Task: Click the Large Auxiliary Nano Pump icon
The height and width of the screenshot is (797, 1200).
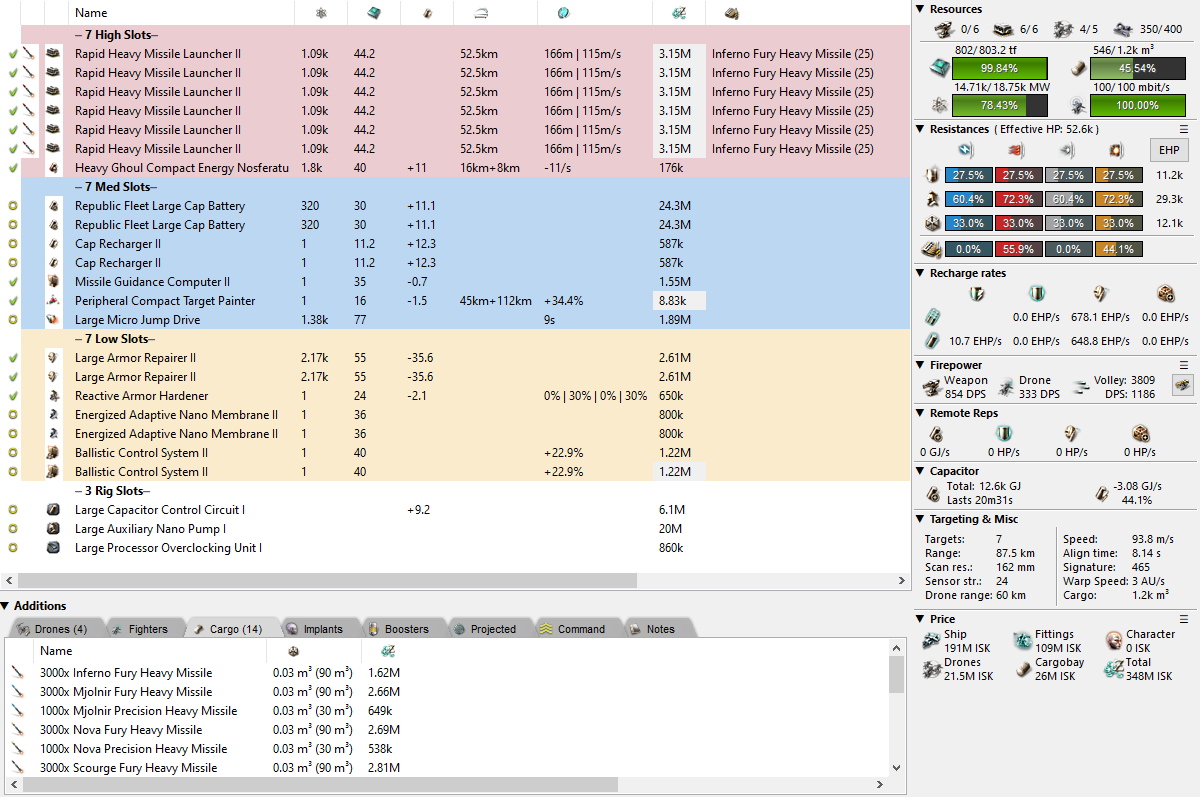Action: coord(53,529)
